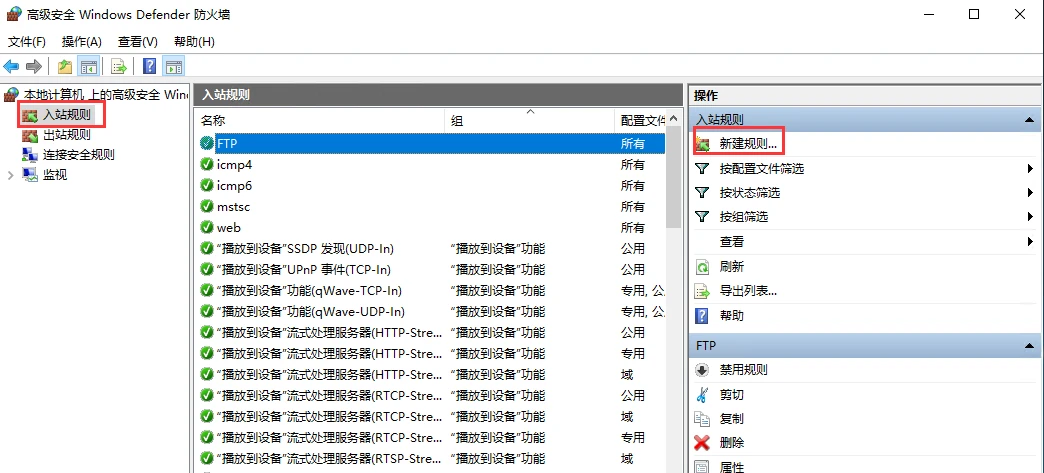Click the green check icon beside qWave-UDP-In rule
The height and width of the screenshot is (473, 1044).
(206, 311)
